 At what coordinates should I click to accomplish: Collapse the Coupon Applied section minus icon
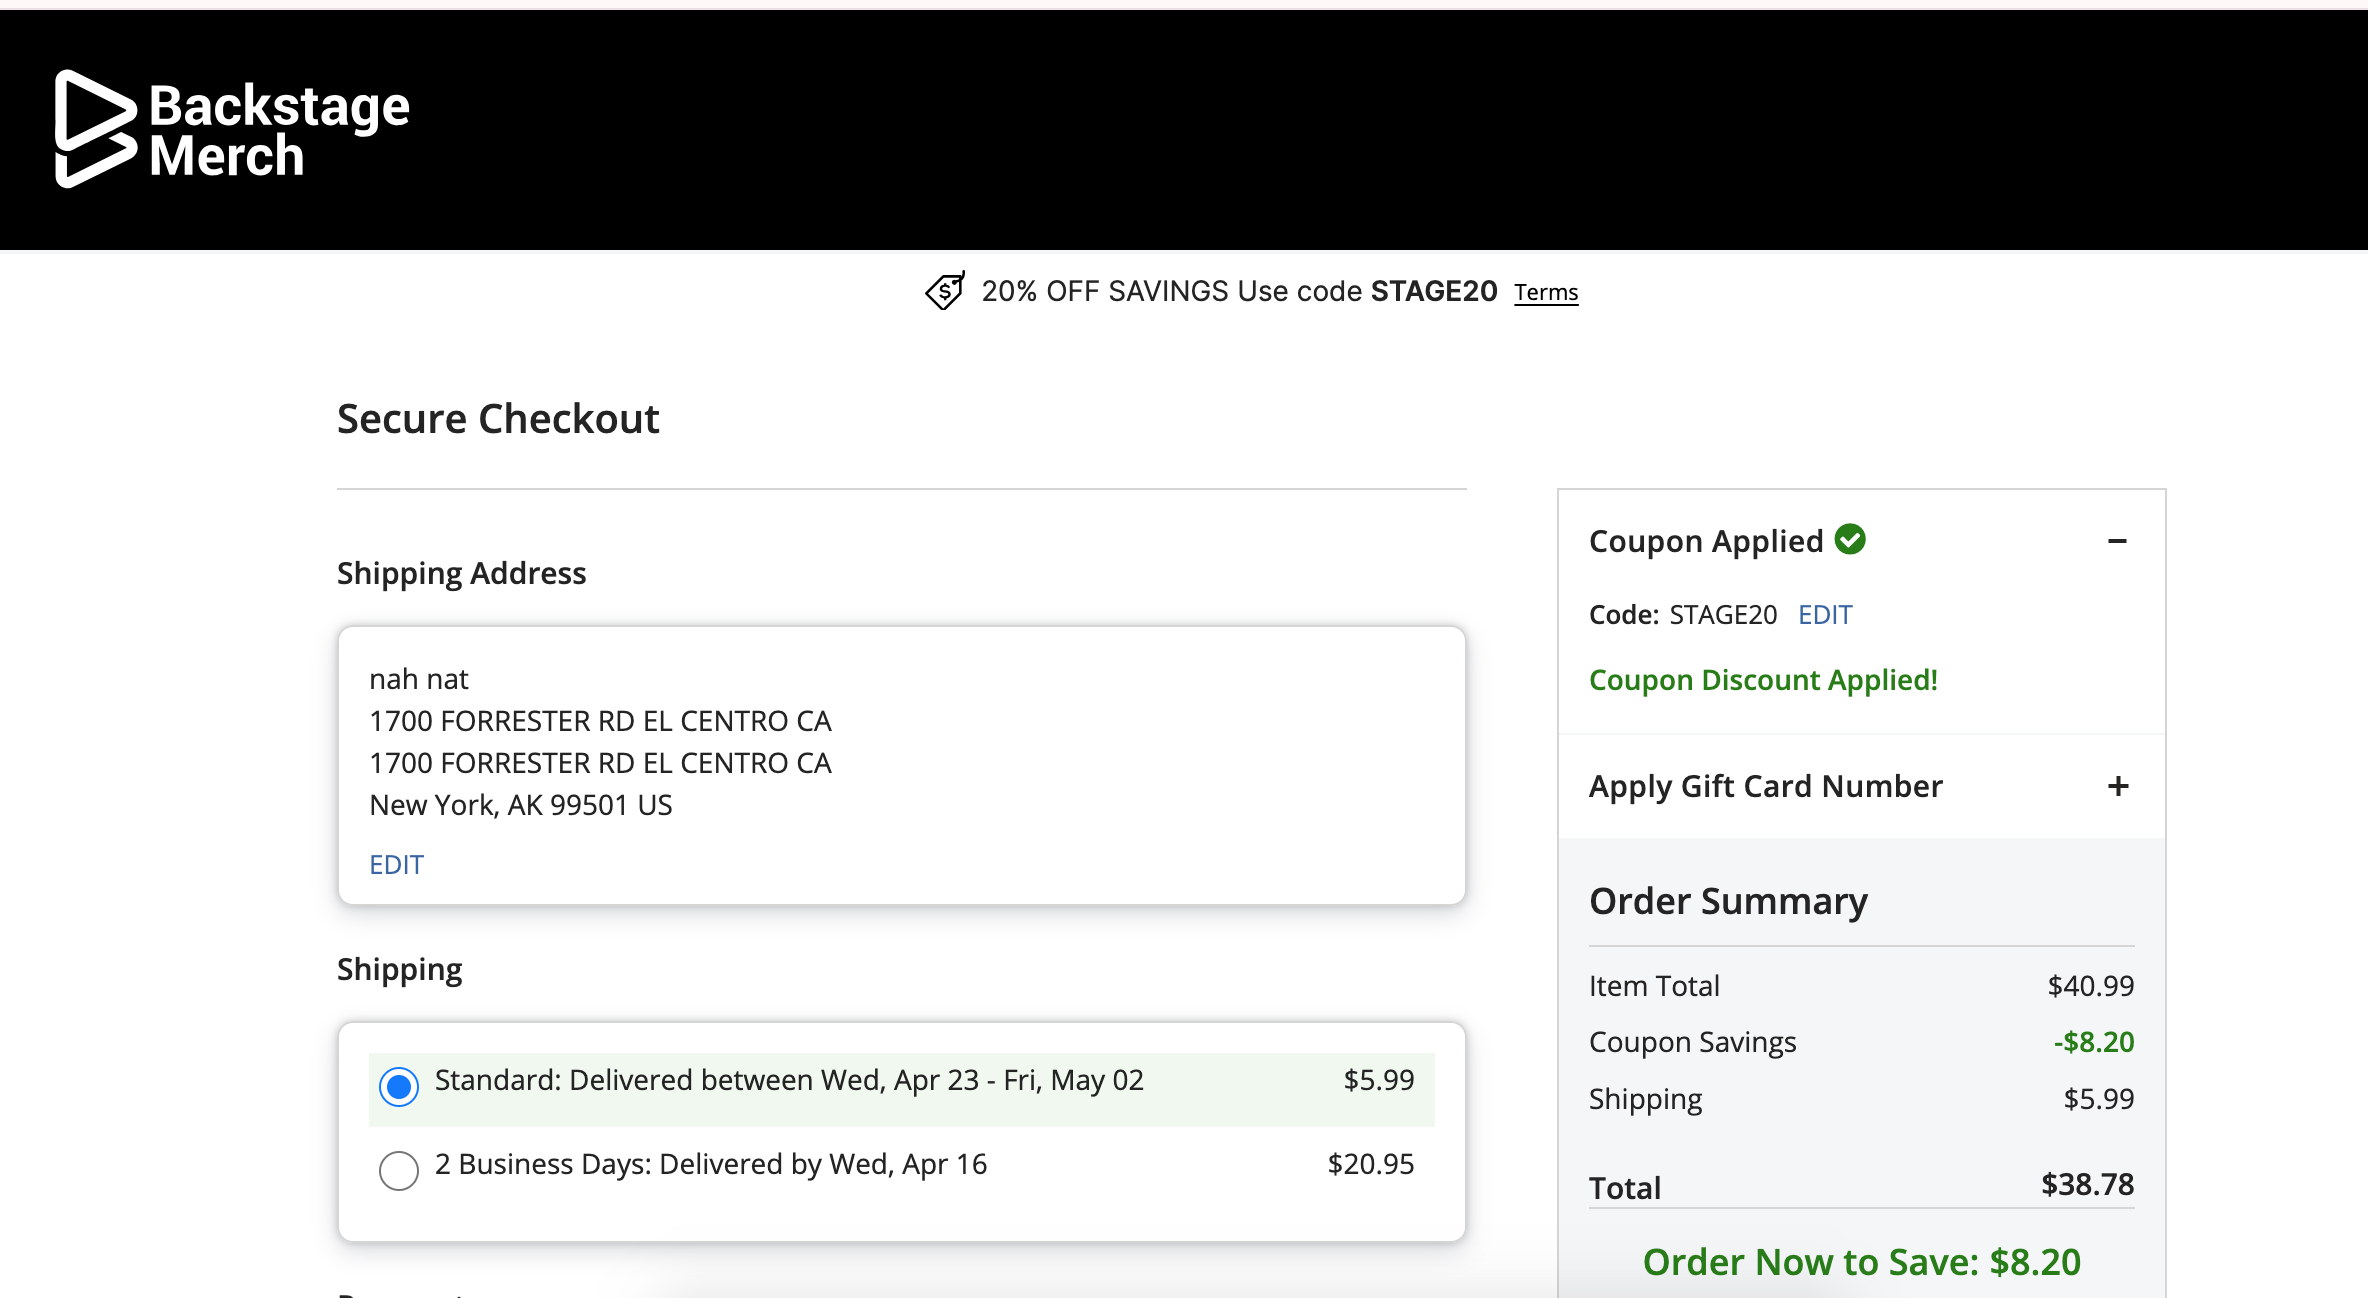[x=2116, y=541]
